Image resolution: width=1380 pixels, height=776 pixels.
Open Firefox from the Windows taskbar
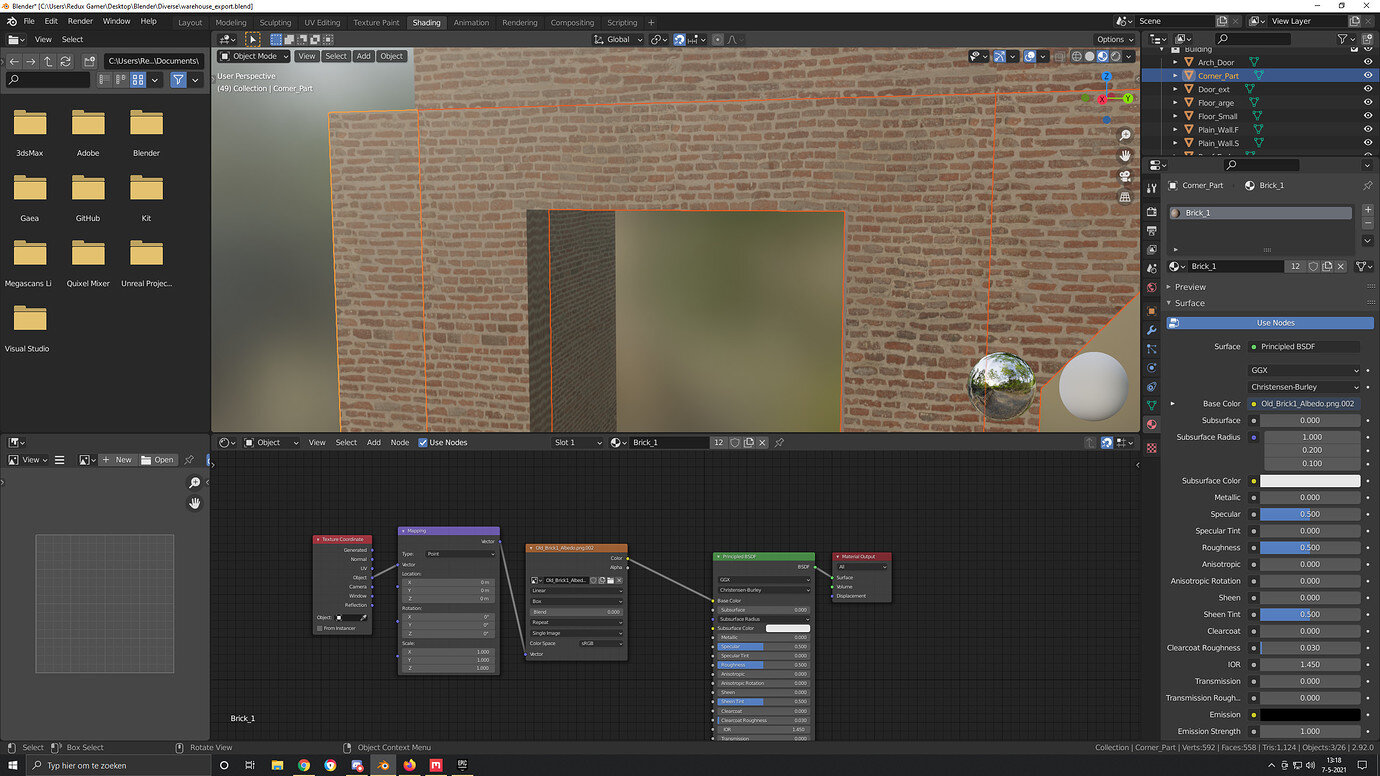pos(409,765)
